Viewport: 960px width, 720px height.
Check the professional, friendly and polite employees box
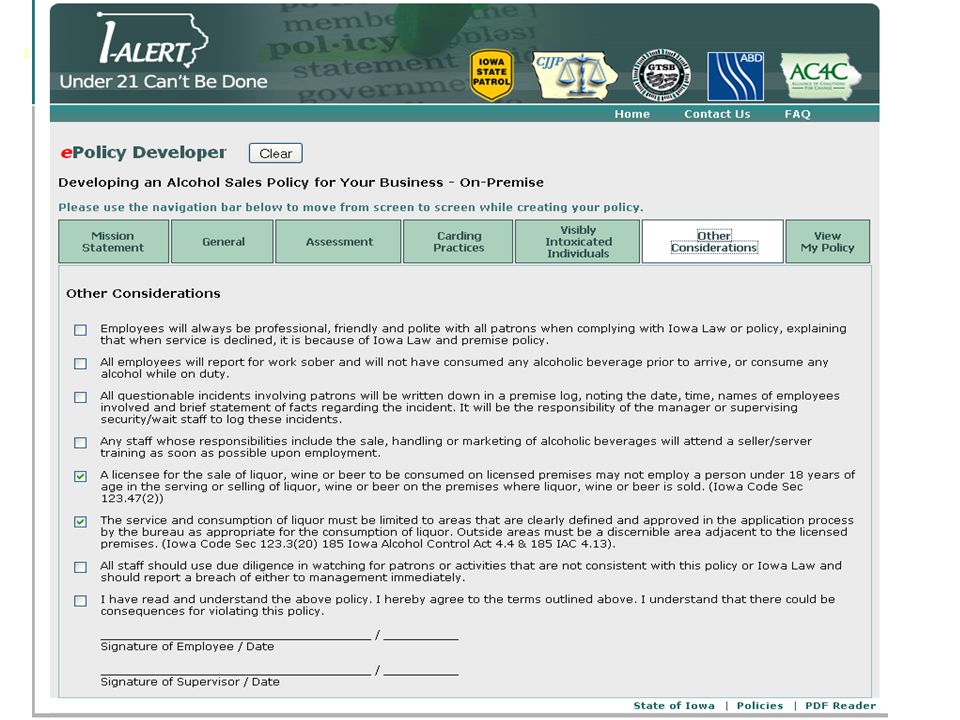coord(80,330)
